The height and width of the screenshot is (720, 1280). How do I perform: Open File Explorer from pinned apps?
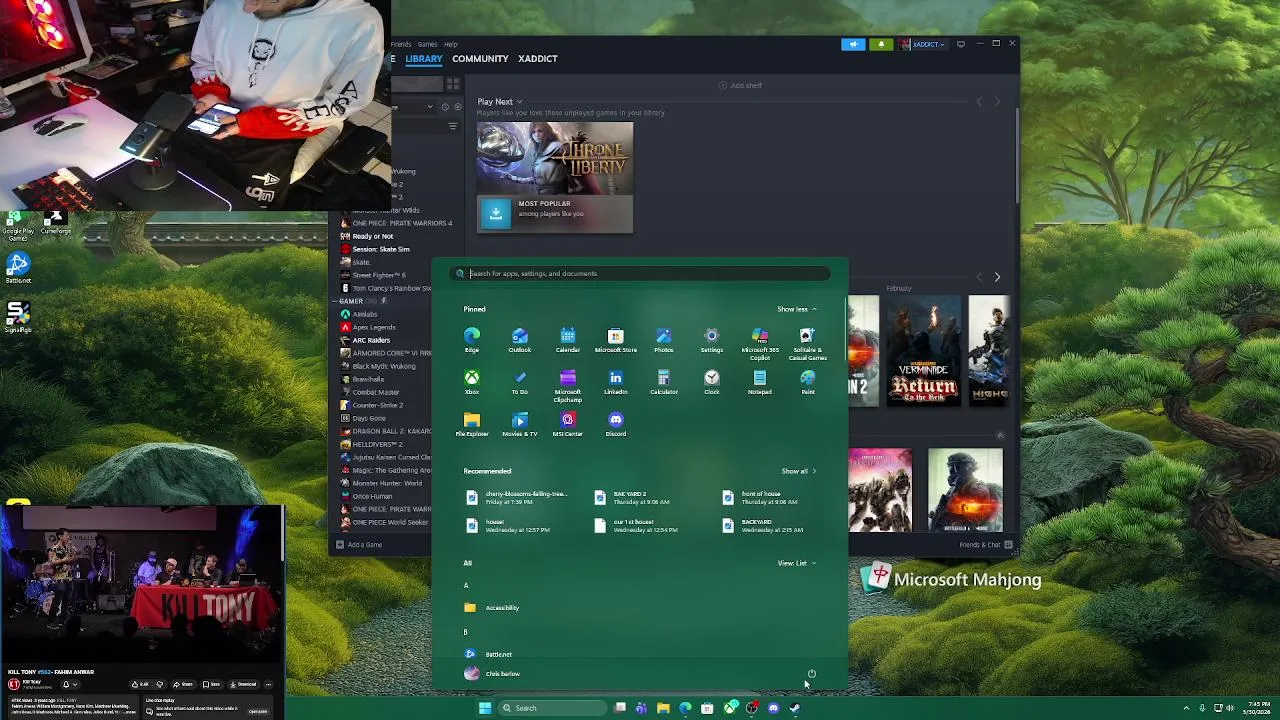(472, 424)
